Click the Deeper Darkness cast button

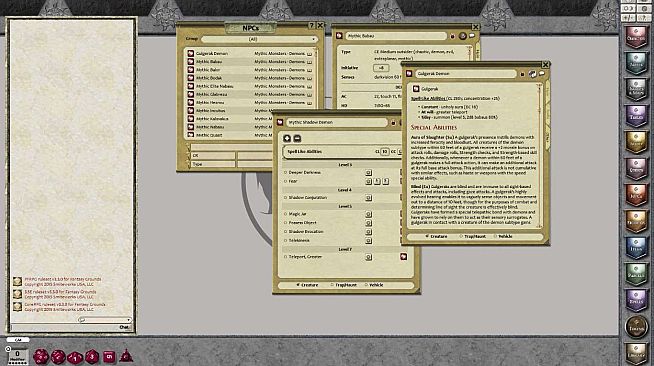[x=368, y=173]
